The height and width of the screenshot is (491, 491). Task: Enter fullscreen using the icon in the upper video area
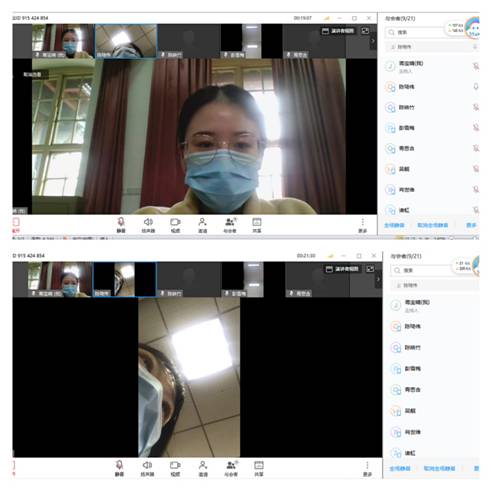click(365, 31)
